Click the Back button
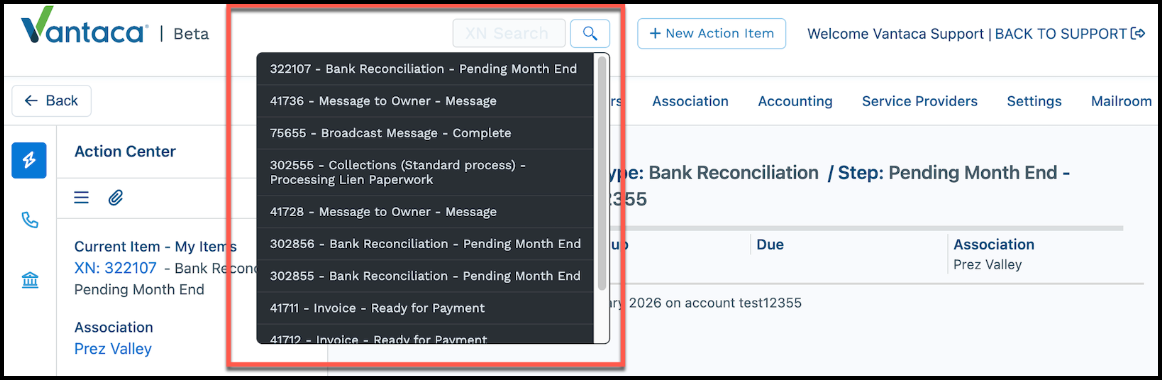This screenshot has height=380, width=1162. [51, 101]
